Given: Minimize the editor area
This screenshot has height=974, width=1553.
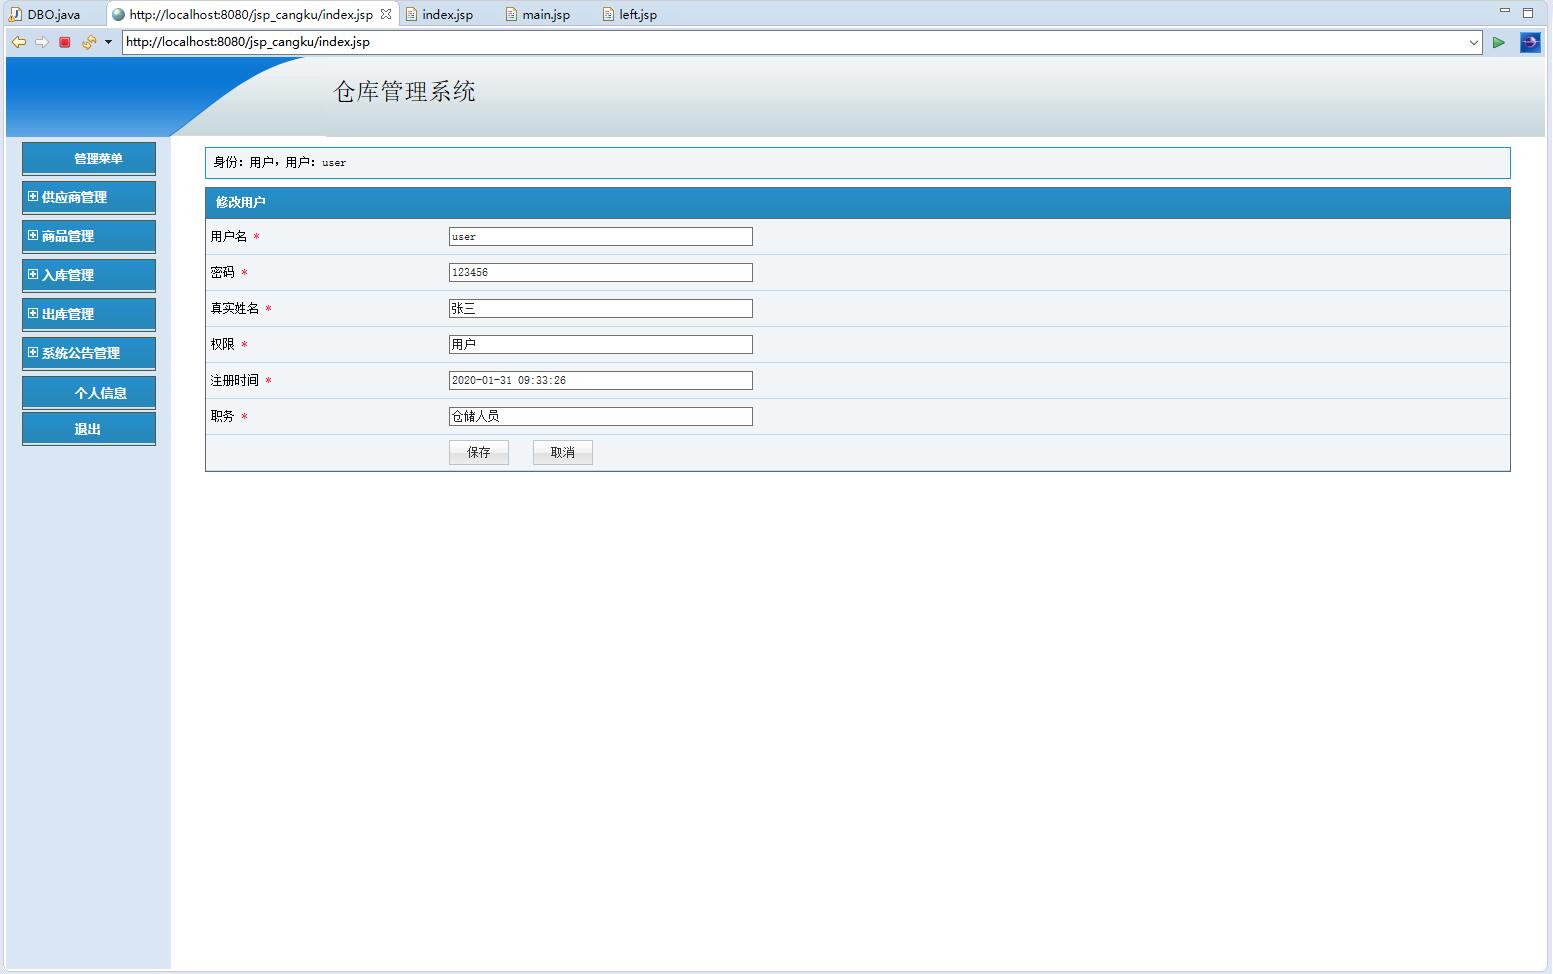Looking at the screenshot, I should (1504, 11).
